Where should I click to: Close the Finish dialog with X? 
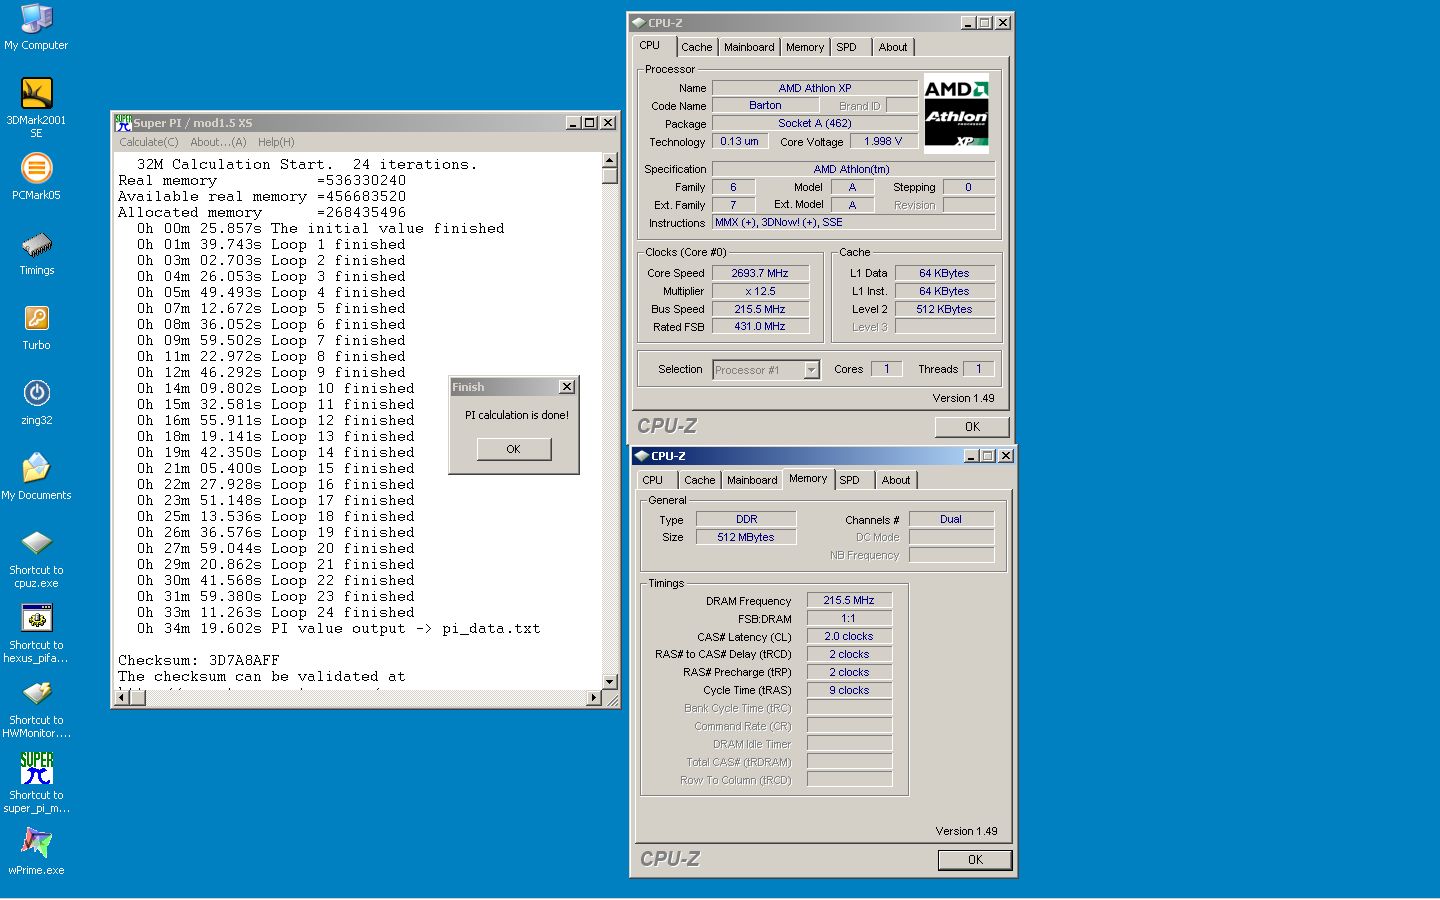(x=567, y=387)
